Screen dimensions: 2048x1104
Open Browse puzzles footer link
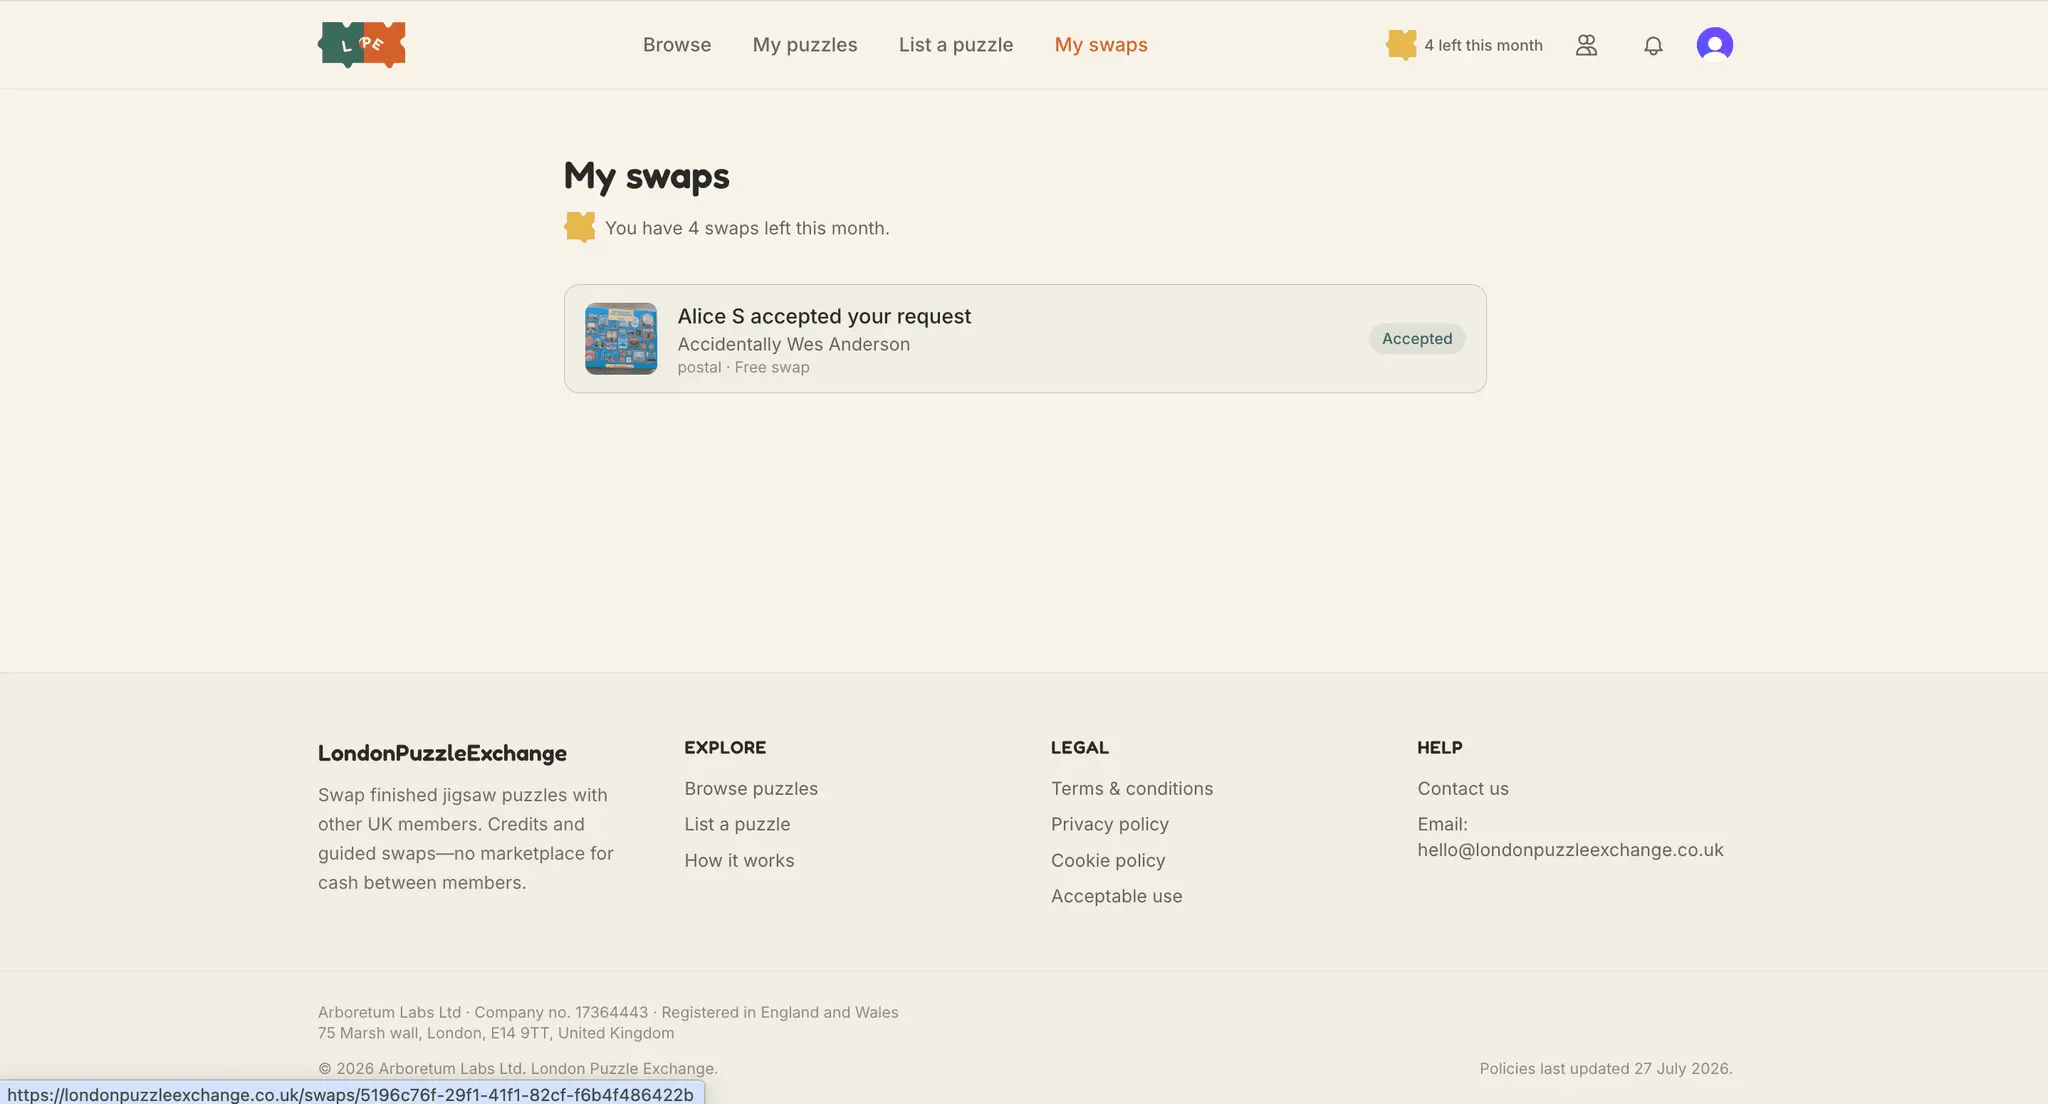[751, 789]
